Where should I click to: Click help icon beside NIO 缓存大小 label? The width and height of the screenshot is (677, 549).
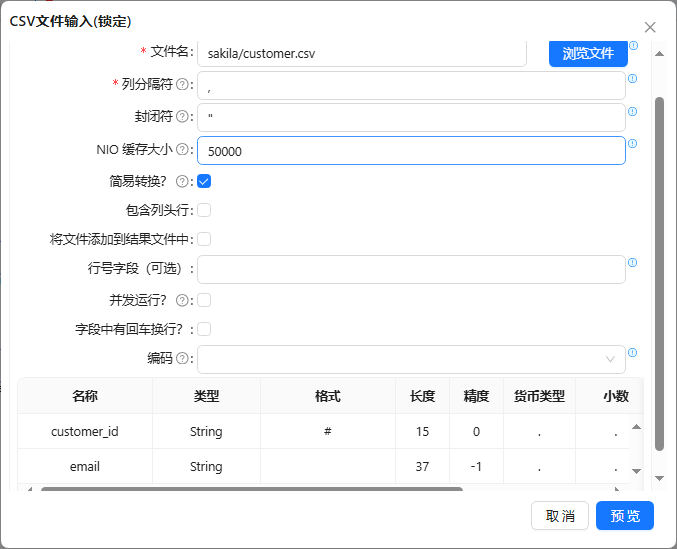[x=182, y=150]
